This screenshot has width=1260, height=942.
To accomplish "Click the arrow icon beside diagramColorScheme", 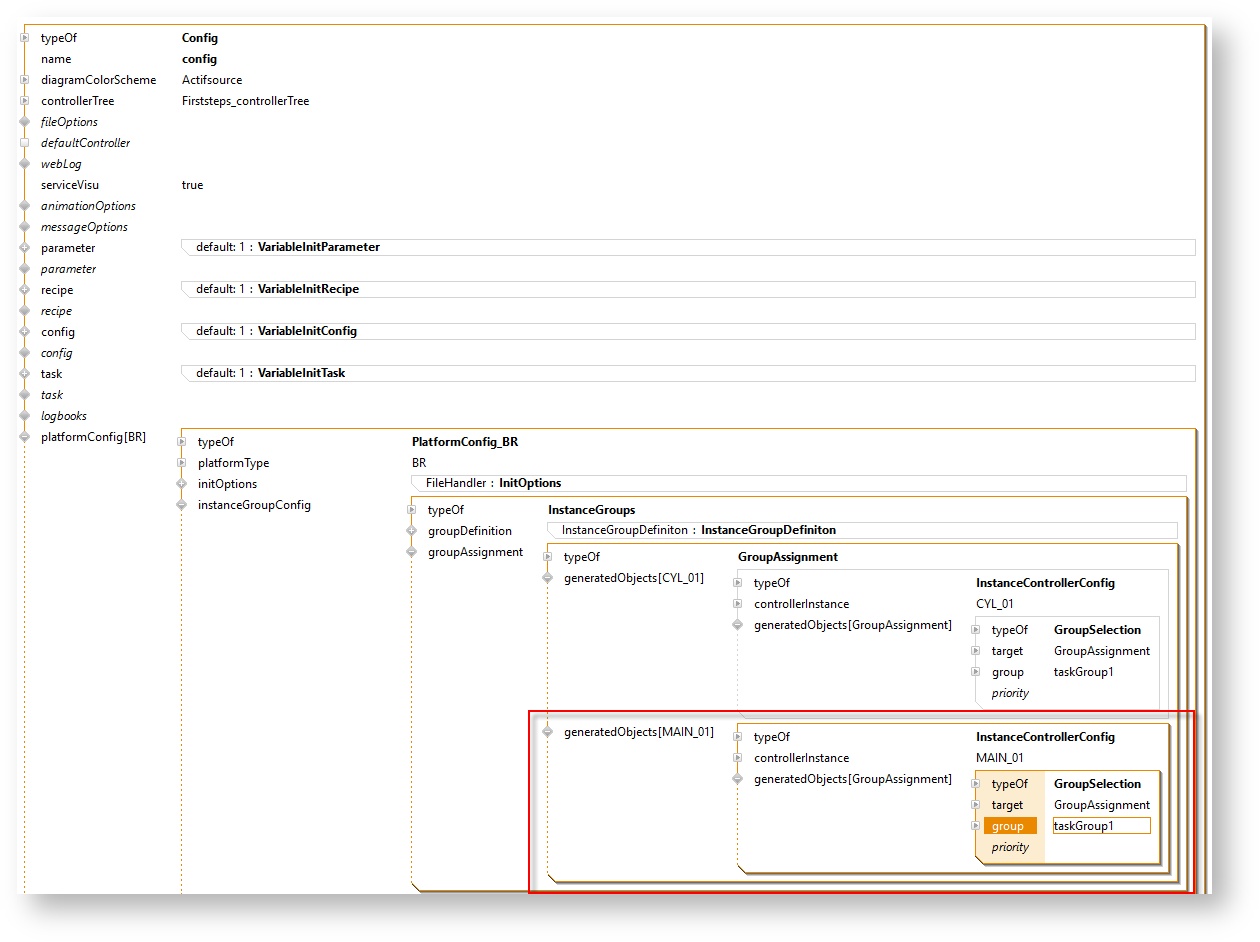I will [x=25, y=80].
